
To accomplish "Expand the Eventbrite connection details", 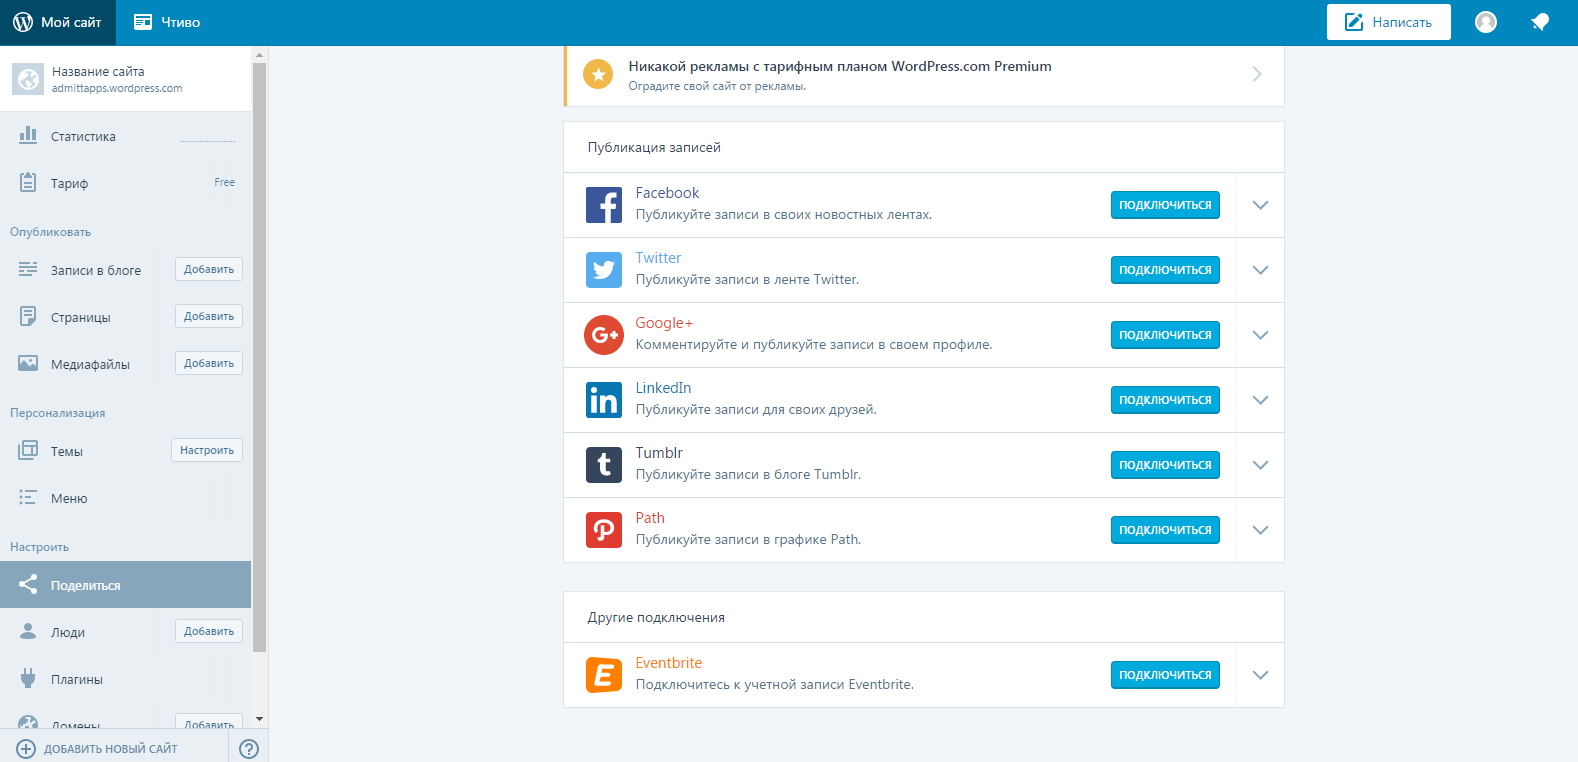I will [x=1260, y=674].
